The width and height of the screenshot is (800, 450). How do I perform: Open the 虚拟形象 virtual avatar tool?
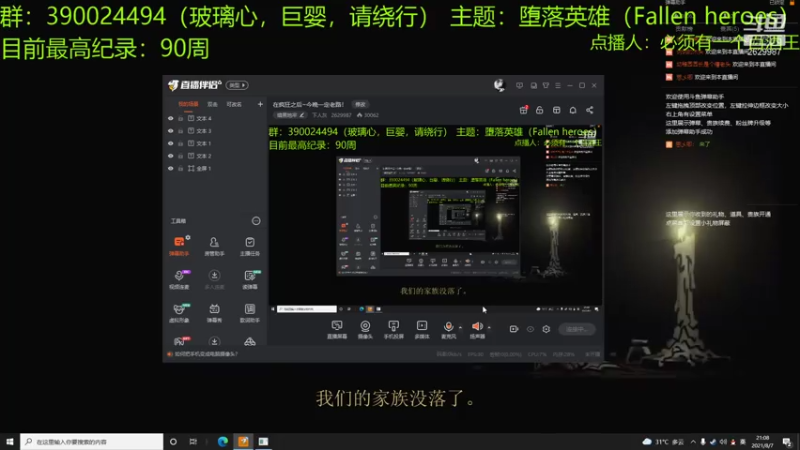point(179,313)
